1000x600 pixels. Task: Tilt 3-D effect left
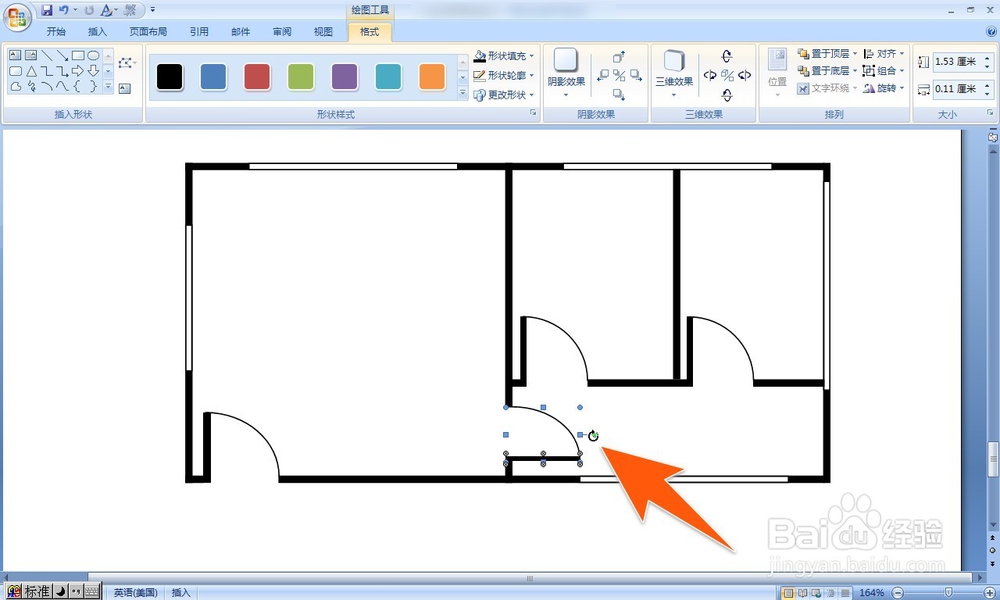710,75
